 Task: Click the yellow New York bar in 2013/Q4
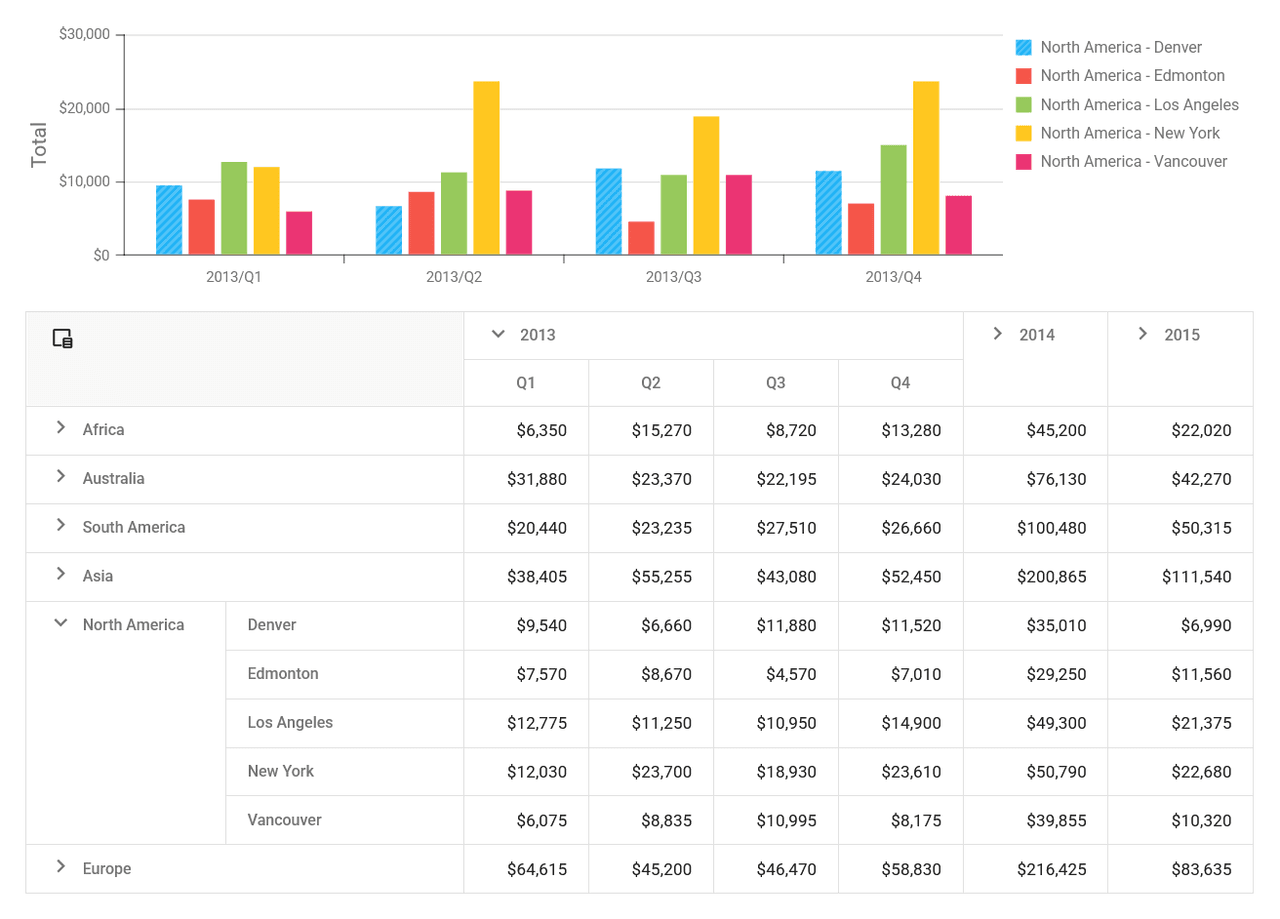926,168
